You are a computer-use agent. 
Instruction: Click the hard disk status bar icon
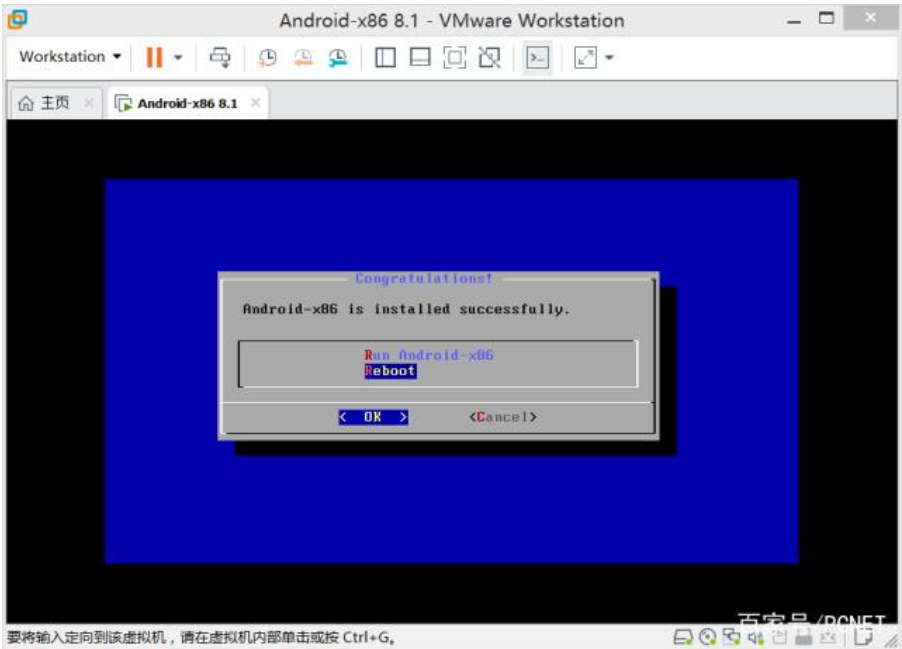683,637
